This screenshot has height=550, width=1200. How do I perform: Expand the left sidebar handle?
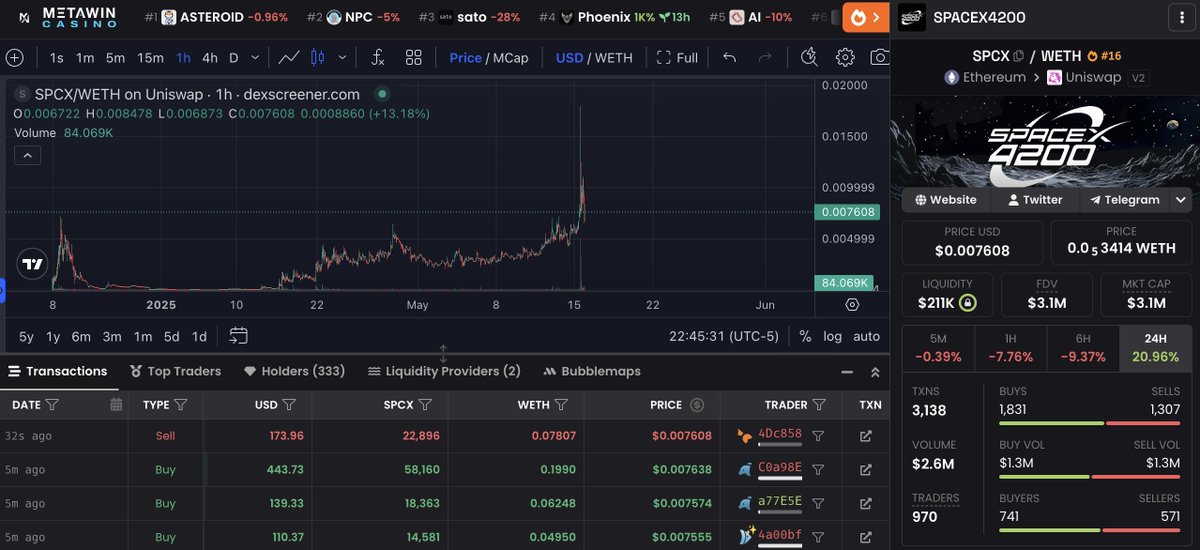(2, 292)
